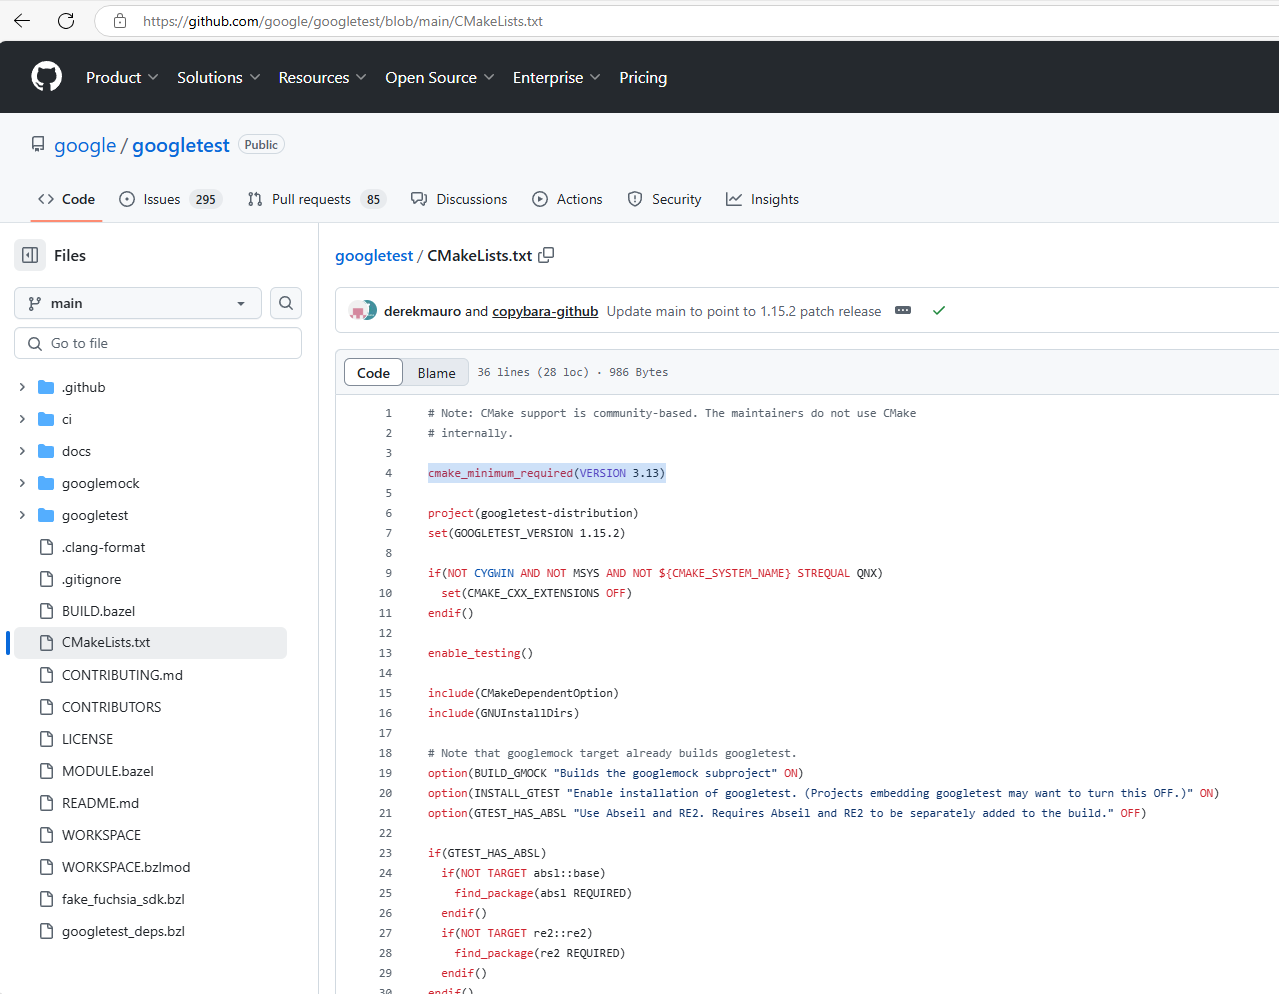The image size is (1279, 994).
Task: Open the main branch selector dropdown
Action: (138, 303)
